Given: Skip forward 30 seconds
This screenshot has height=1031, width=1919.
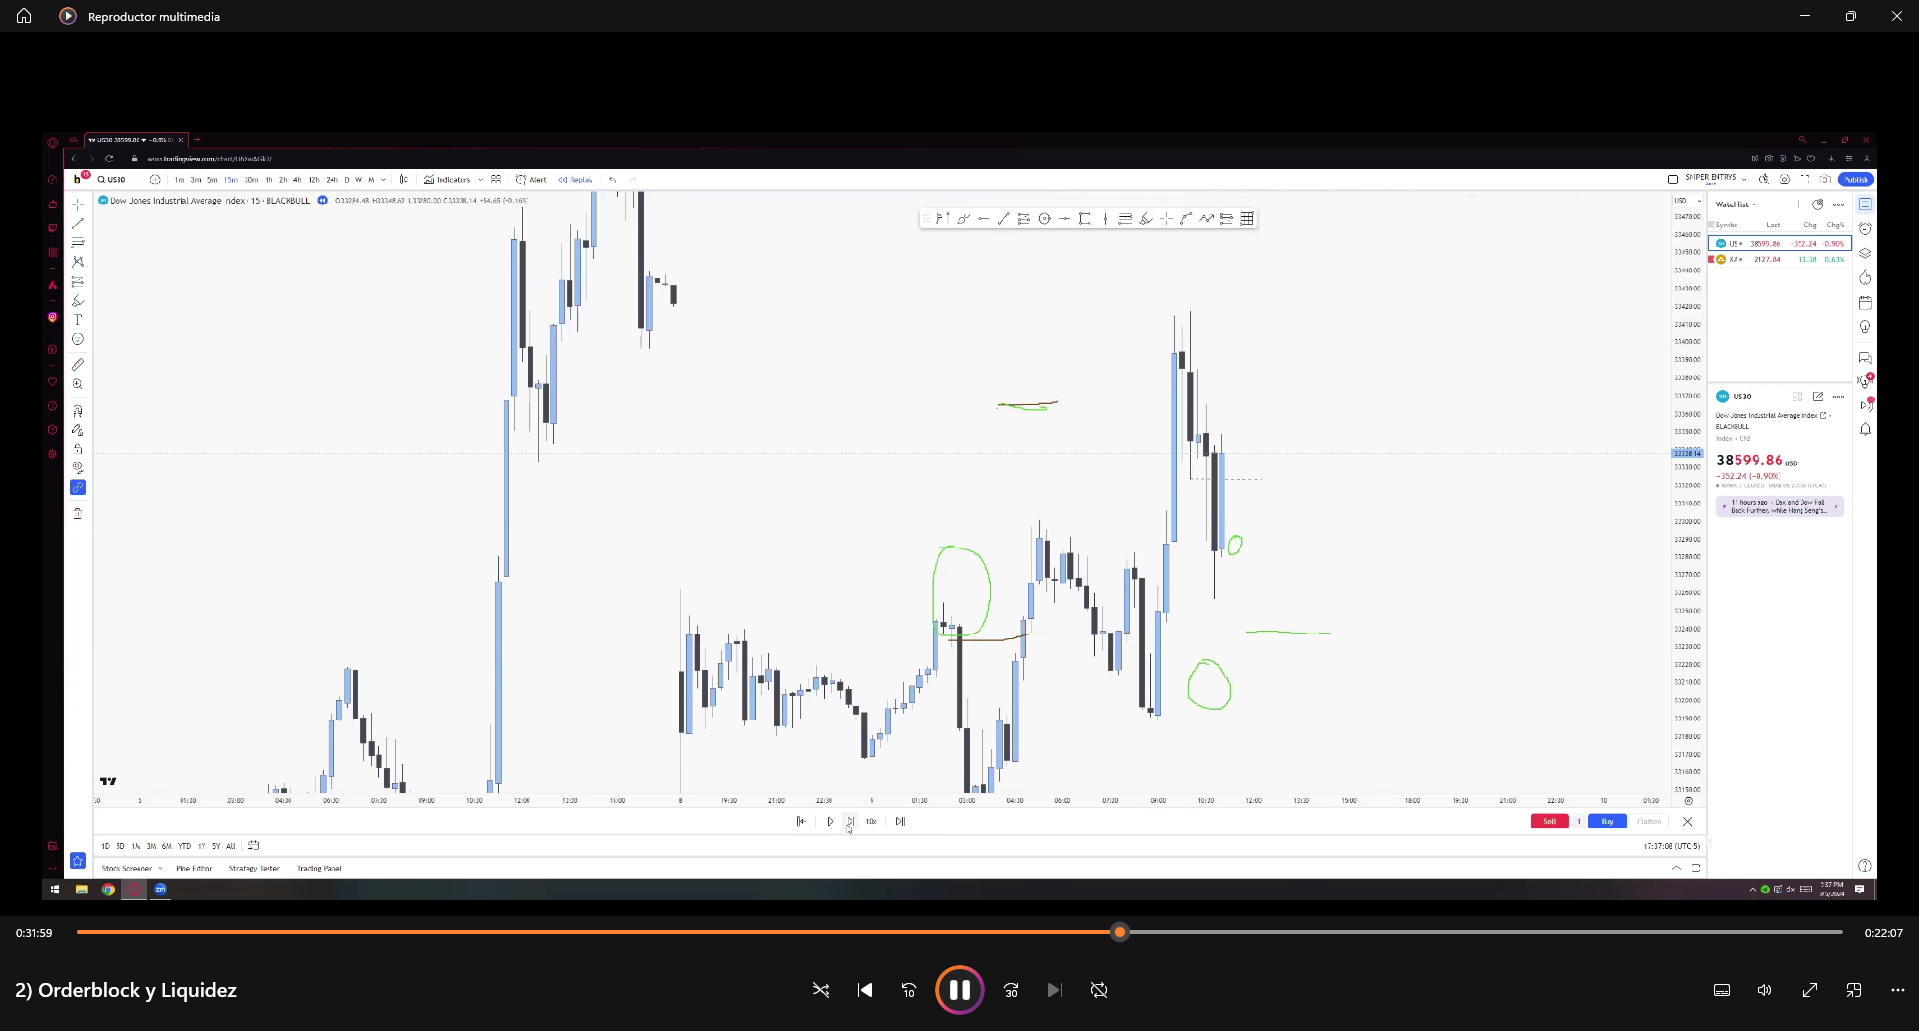Looking at the screenshot, I should click(x=1011, y=990).
